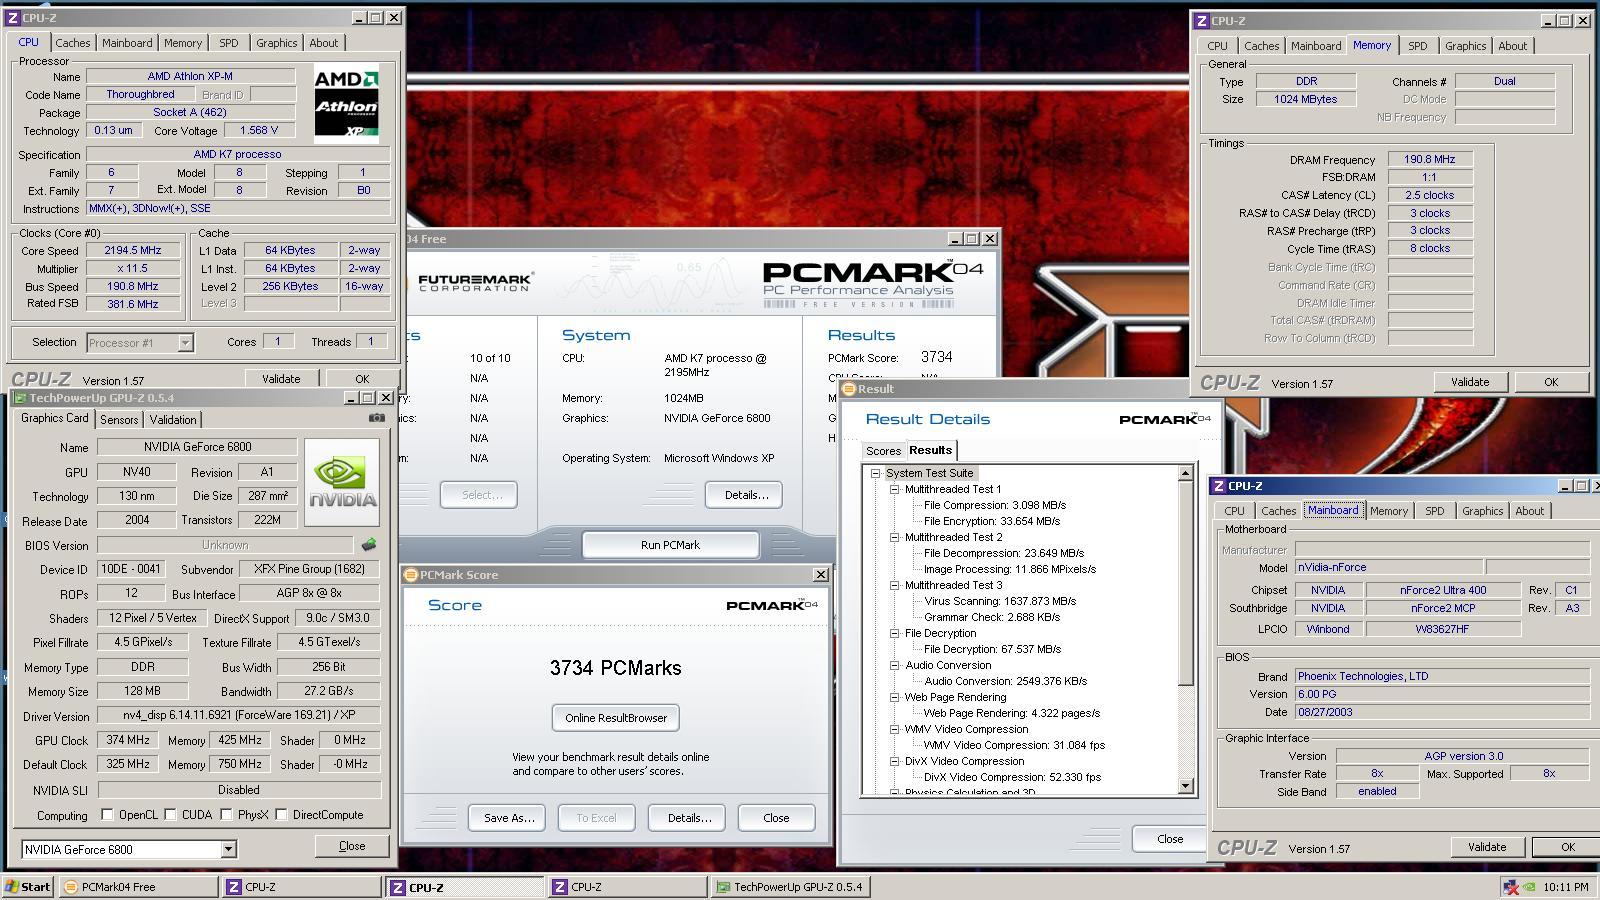The image size is (1600, 900).
Task: Click the Result window title bar icon
Action: point(849,389)
